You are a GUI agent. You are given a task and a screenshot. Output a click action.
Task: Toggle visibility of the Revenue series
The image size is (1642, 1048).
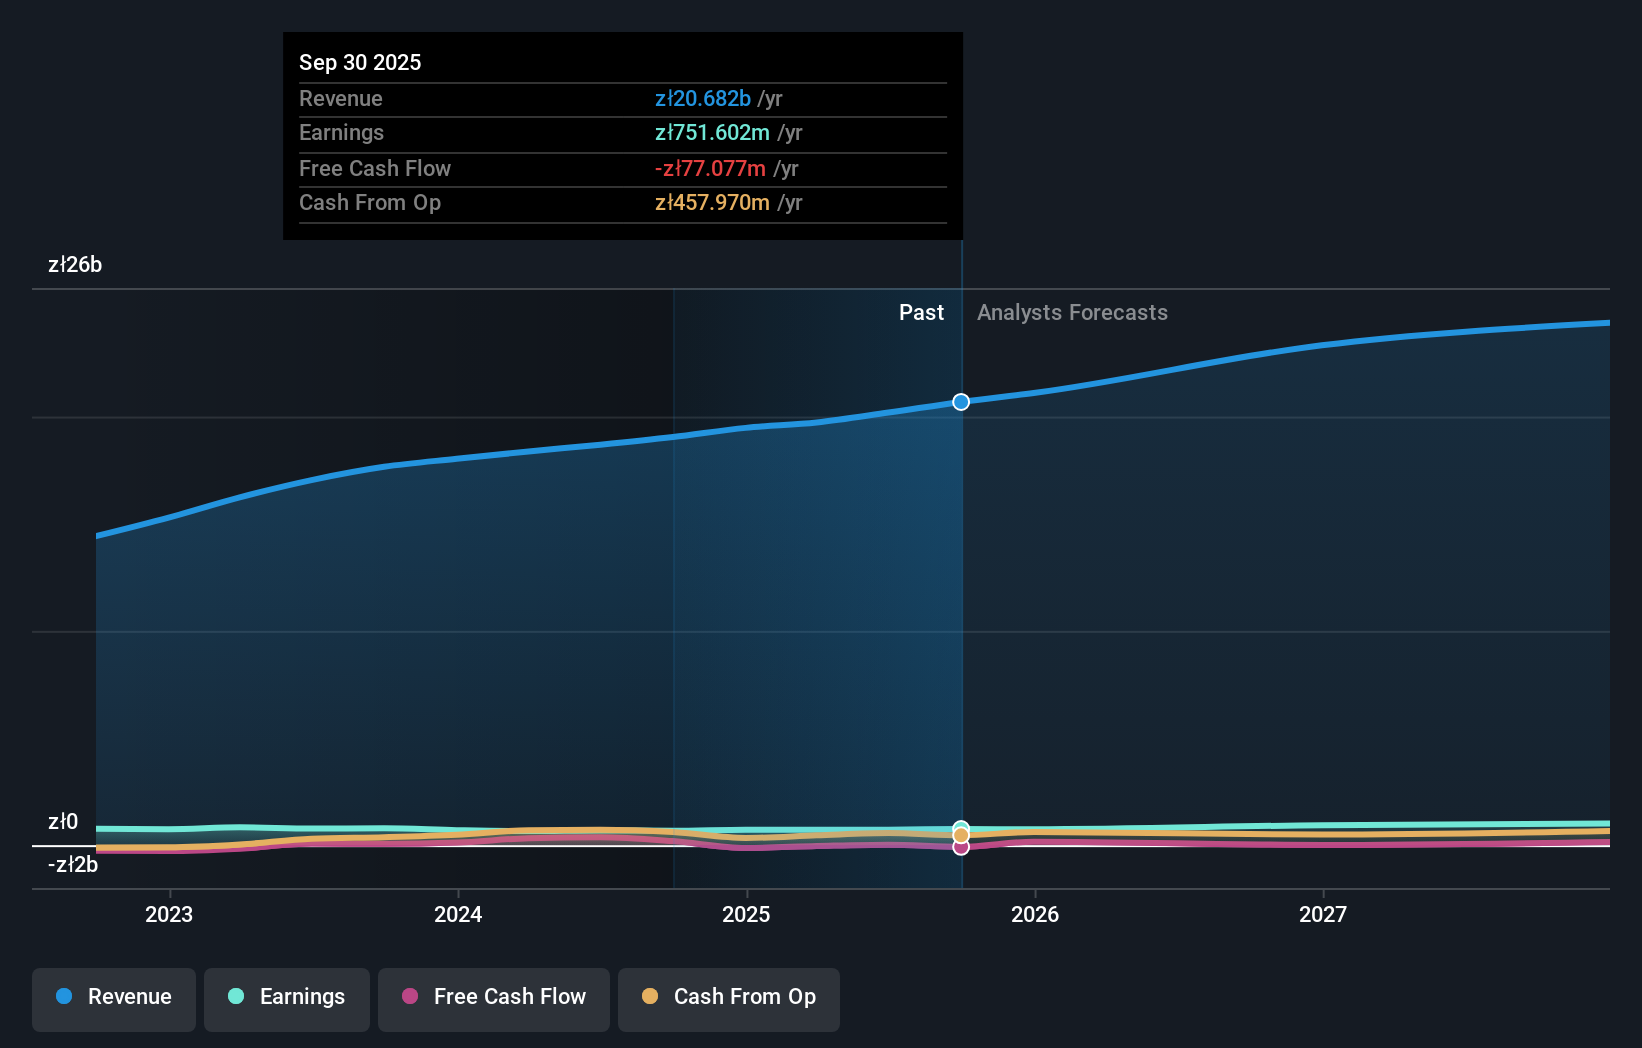point(113,998)
